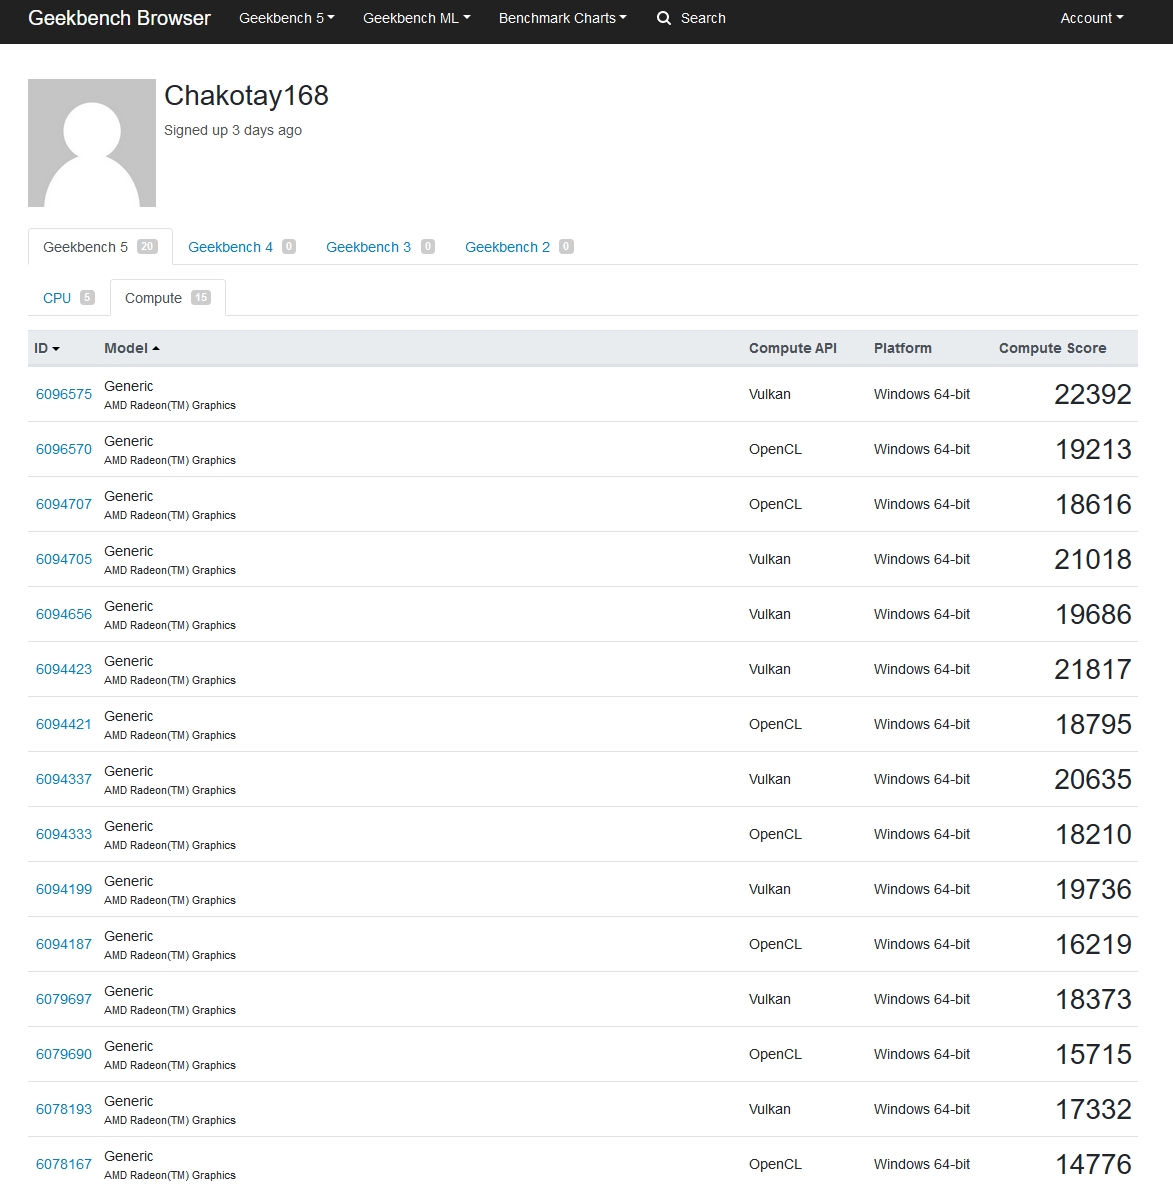Click the score 21817
Image resolution: width=1173 pixels, height=1199 pixels.
(1093, 670)
